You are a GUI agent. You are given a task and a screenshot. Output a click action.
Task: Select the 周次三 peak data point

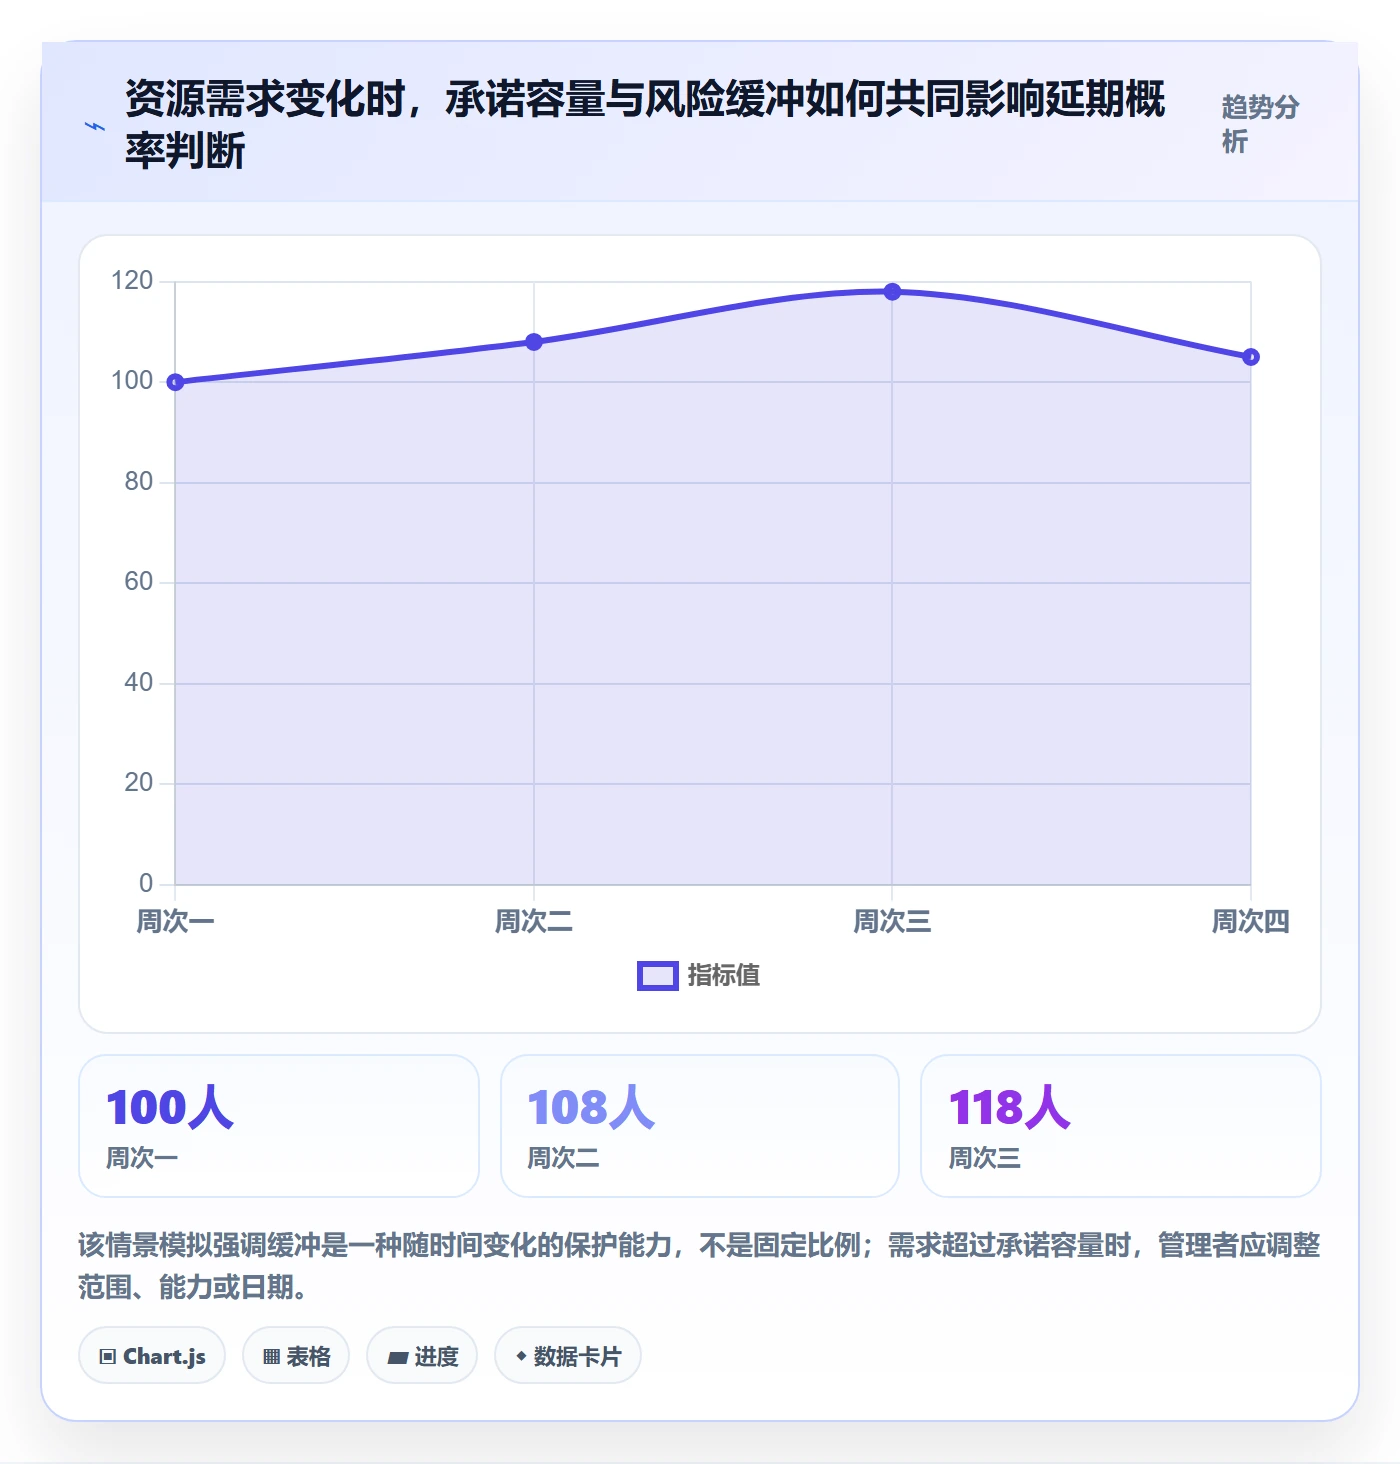coord(892,292)
